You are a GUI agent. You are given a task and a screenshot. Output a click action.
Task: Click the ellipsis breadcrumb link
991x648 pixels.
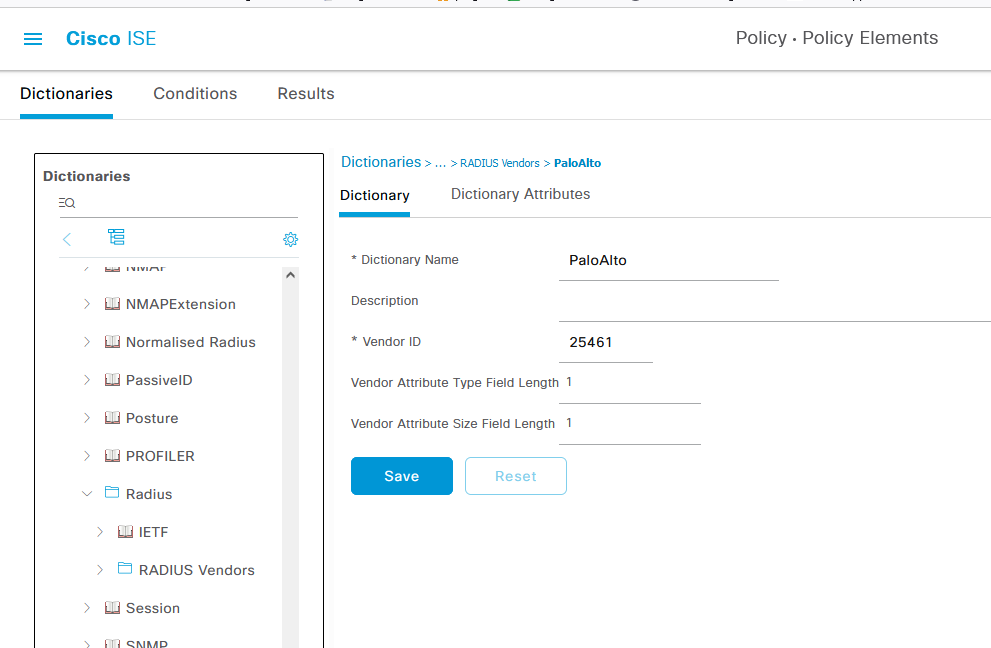coord(441,162)
